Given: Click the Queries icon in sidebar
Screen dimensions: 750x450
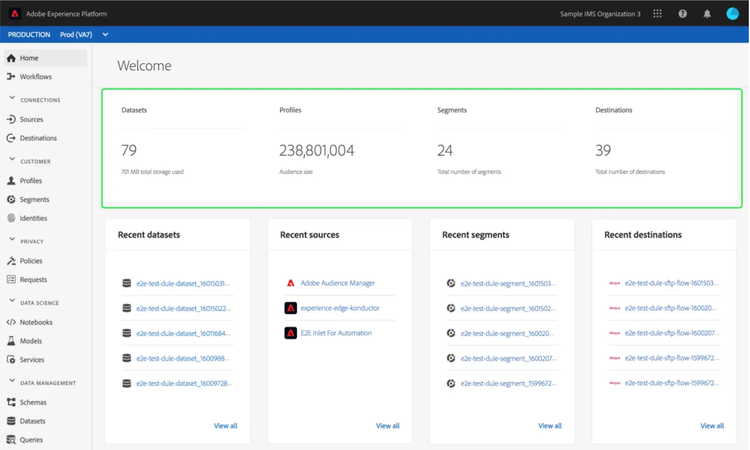Looking at the screenshot, I should 11,439.
